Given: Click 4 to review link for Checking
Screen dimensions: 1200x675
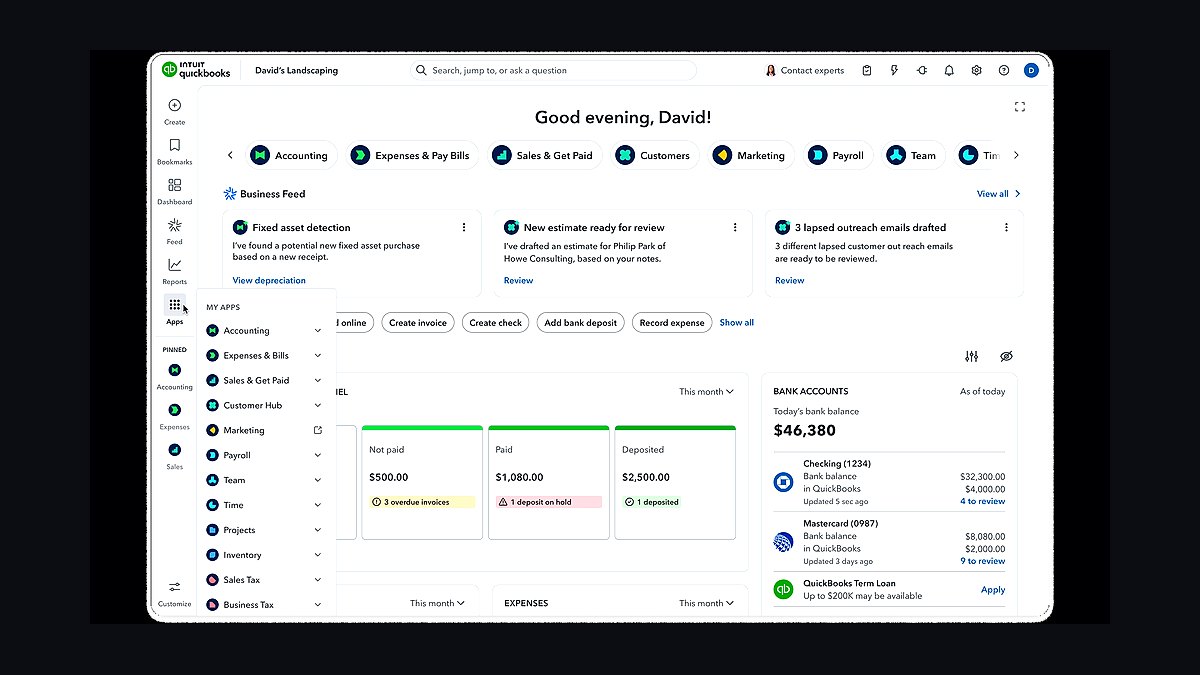Looking at the screenshot, I should tap(983, 501).
